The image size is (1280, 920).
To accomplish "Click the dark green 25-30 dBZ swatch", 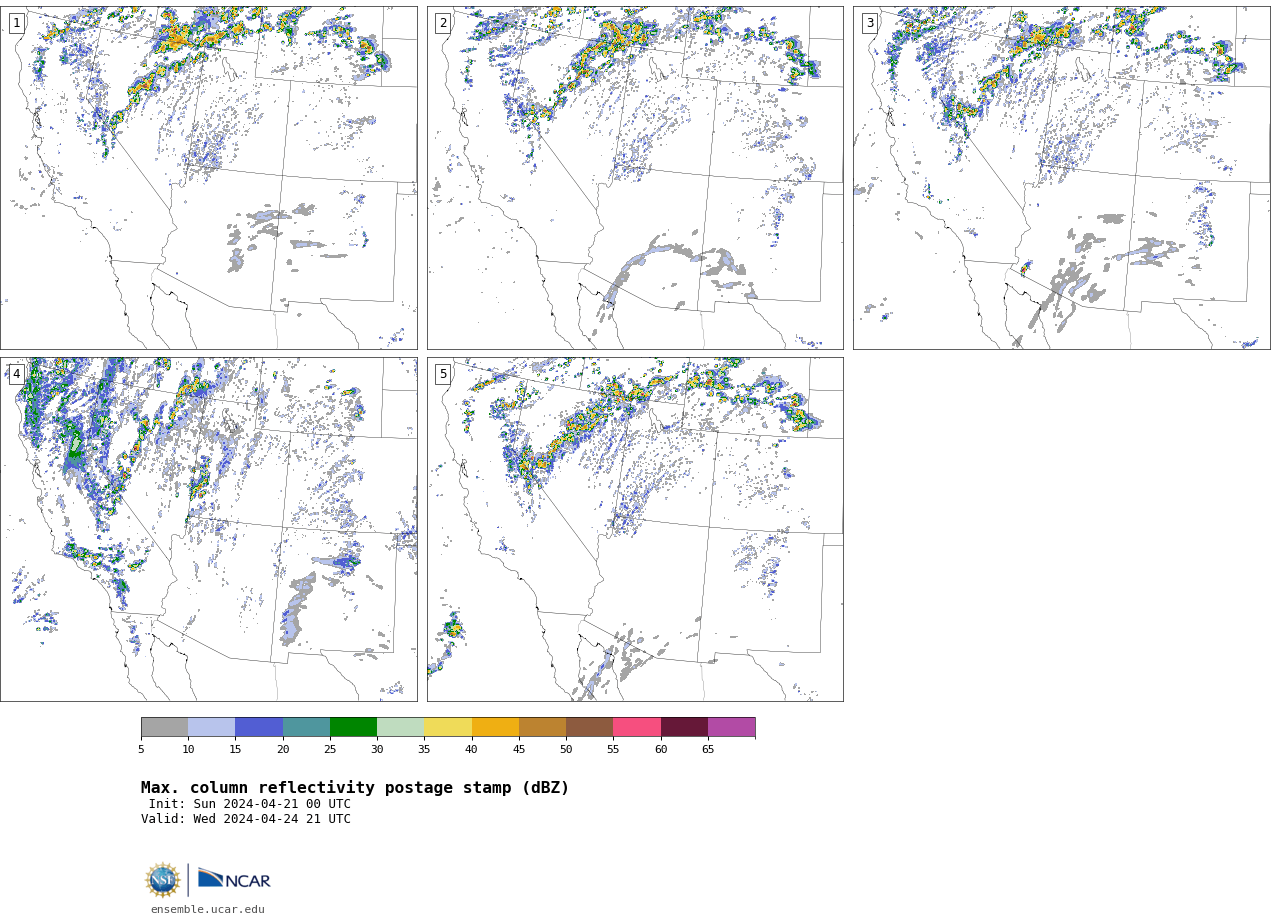I will 353,727.
